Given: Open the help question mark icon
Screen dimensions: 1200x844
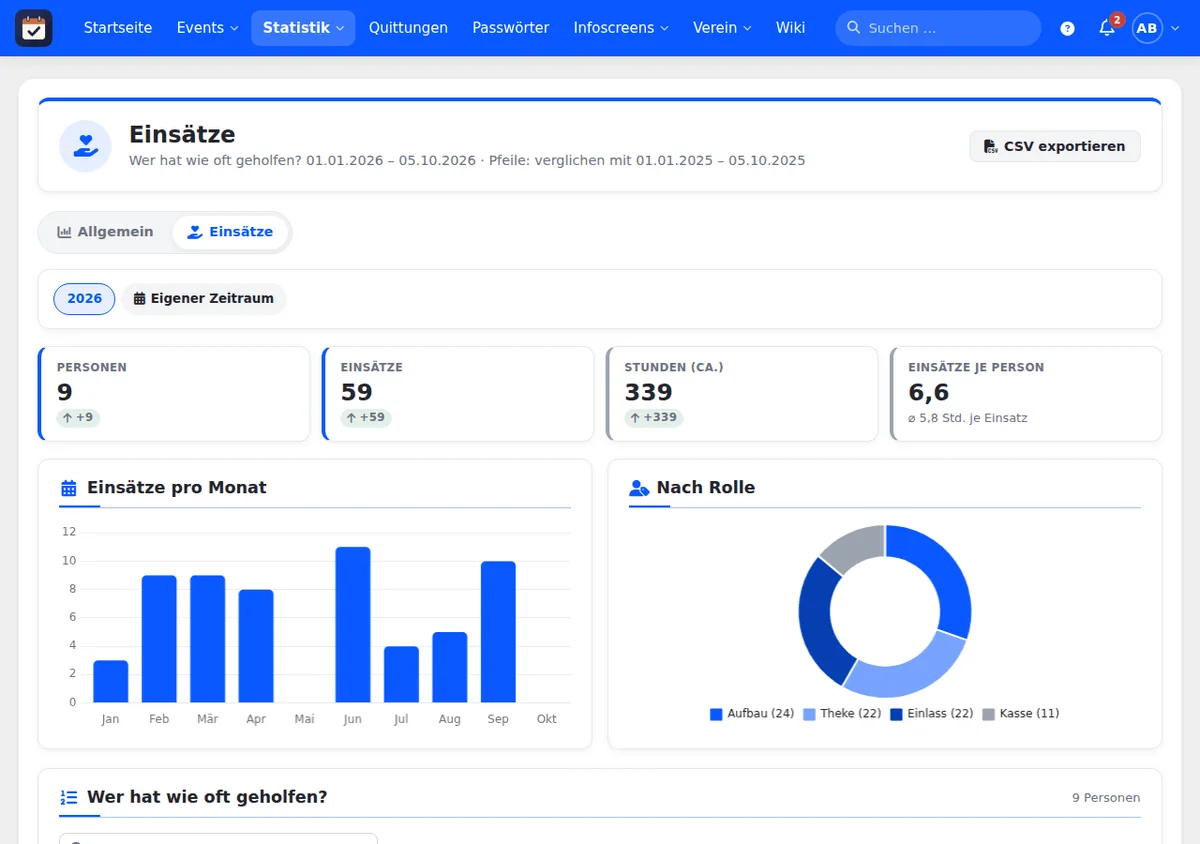Looking at the screenshot, I should point(1067,28).
